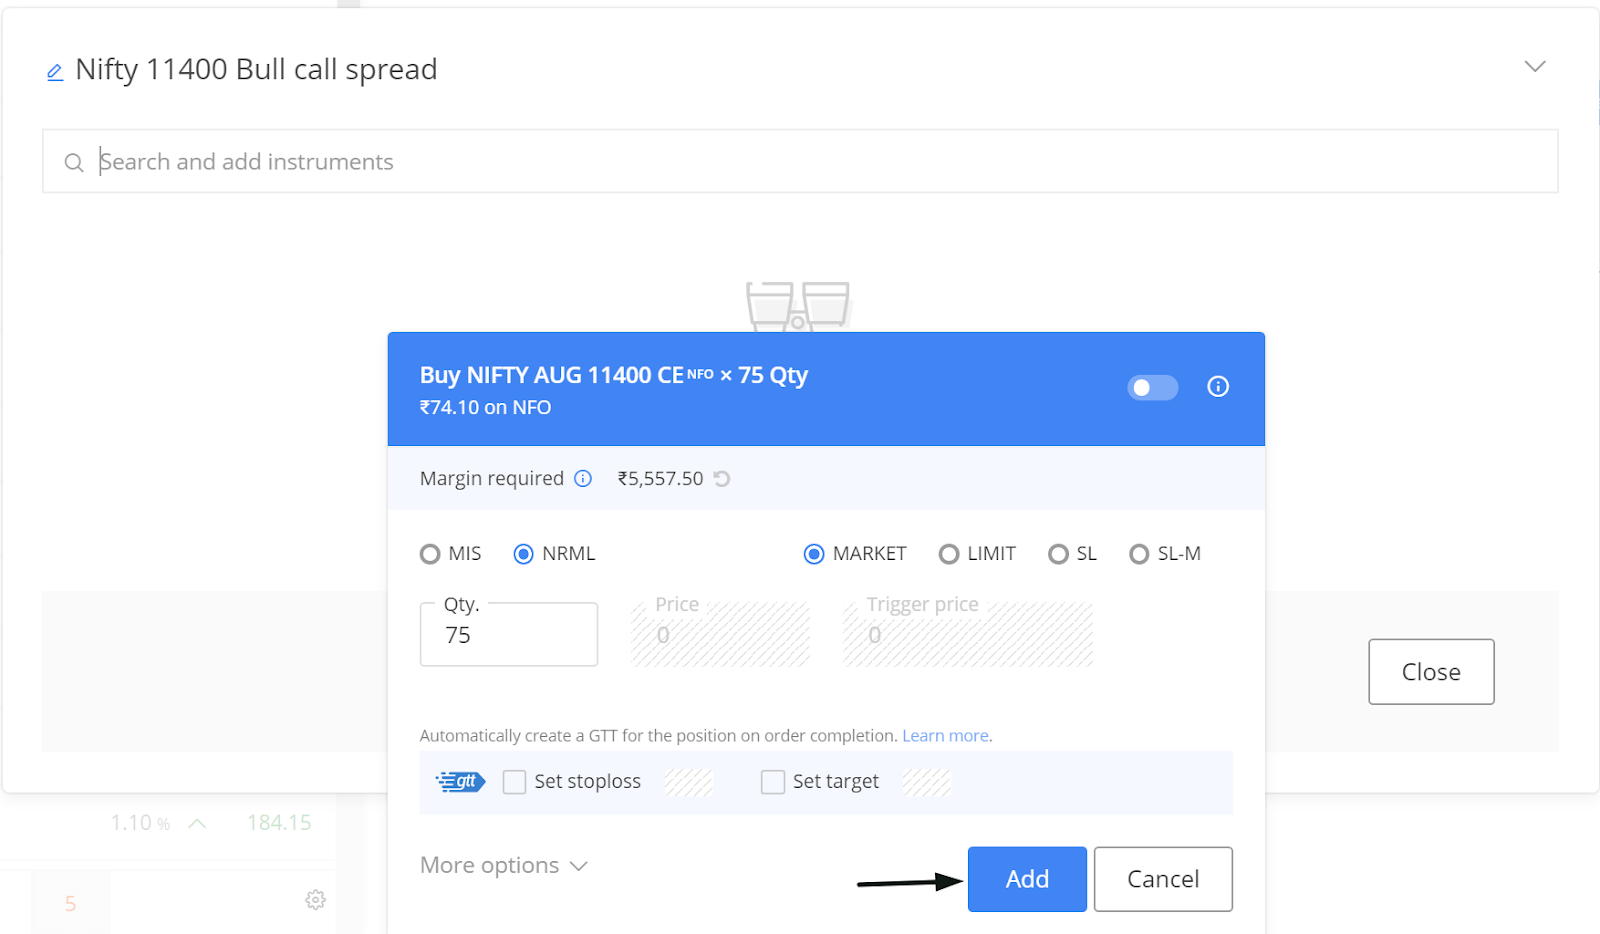Click the search magnifier icon
Screen dimensions: 1600x934
[74, 162]
